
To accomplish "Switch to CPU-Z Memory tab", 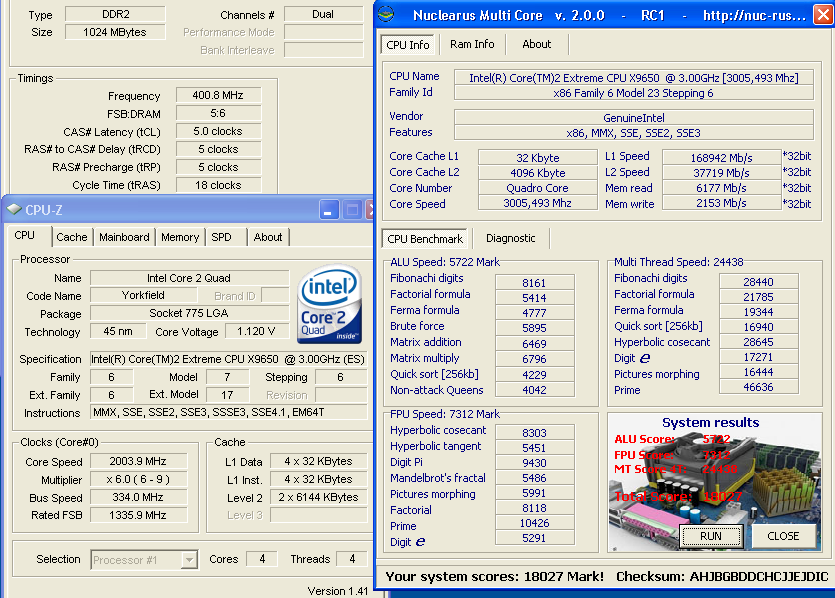I will coord(180,237).
